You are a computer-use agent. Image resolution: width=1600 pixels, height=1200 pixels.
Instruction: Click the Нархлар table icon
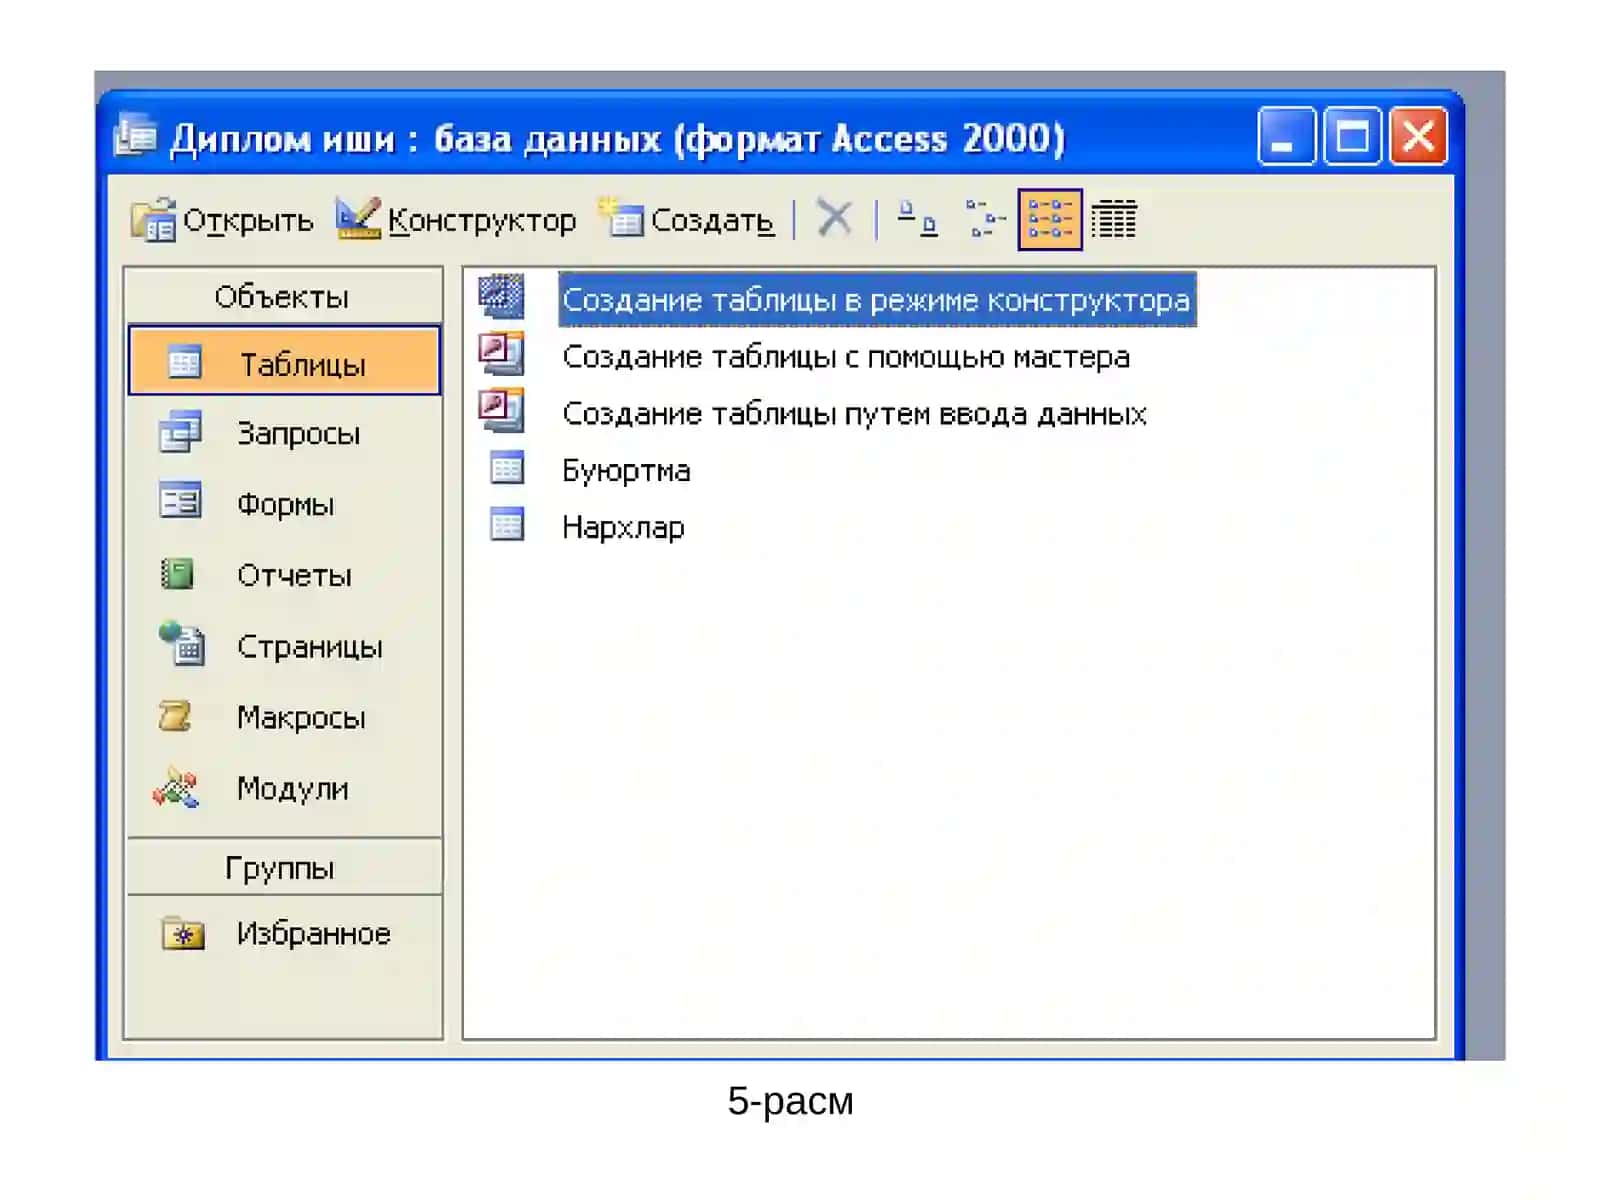click(507, 523)
